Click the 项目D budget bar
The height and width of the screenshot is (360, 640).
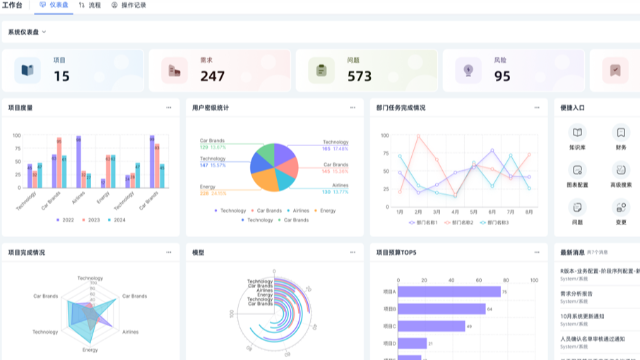[x=412, y=343]
